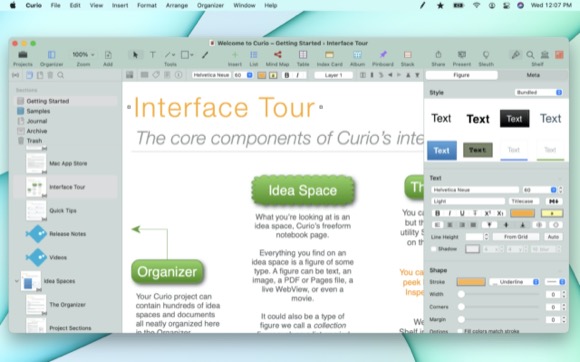Open the Format menu
The image size is (580, 362).
point(147,5)
